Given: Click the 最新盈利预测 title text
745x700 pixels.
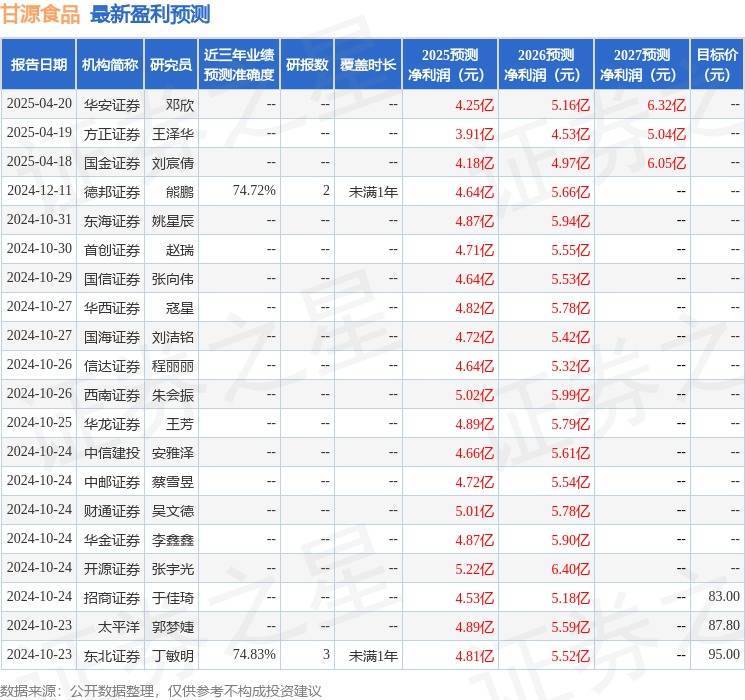Looking at the screenshot, I should point(150,14).
